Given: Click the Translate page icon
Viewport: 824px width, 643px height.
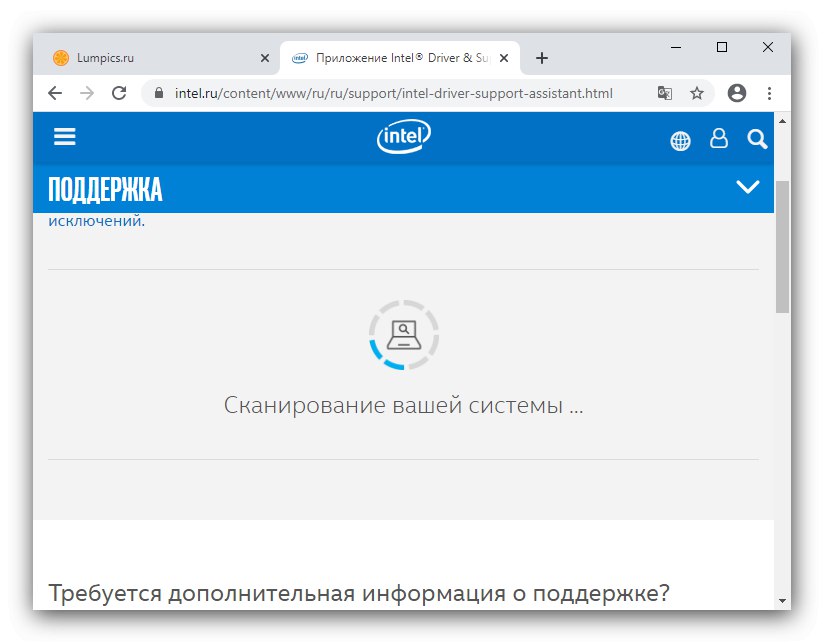Looking at the screenshot, I should tap(664, 94).
